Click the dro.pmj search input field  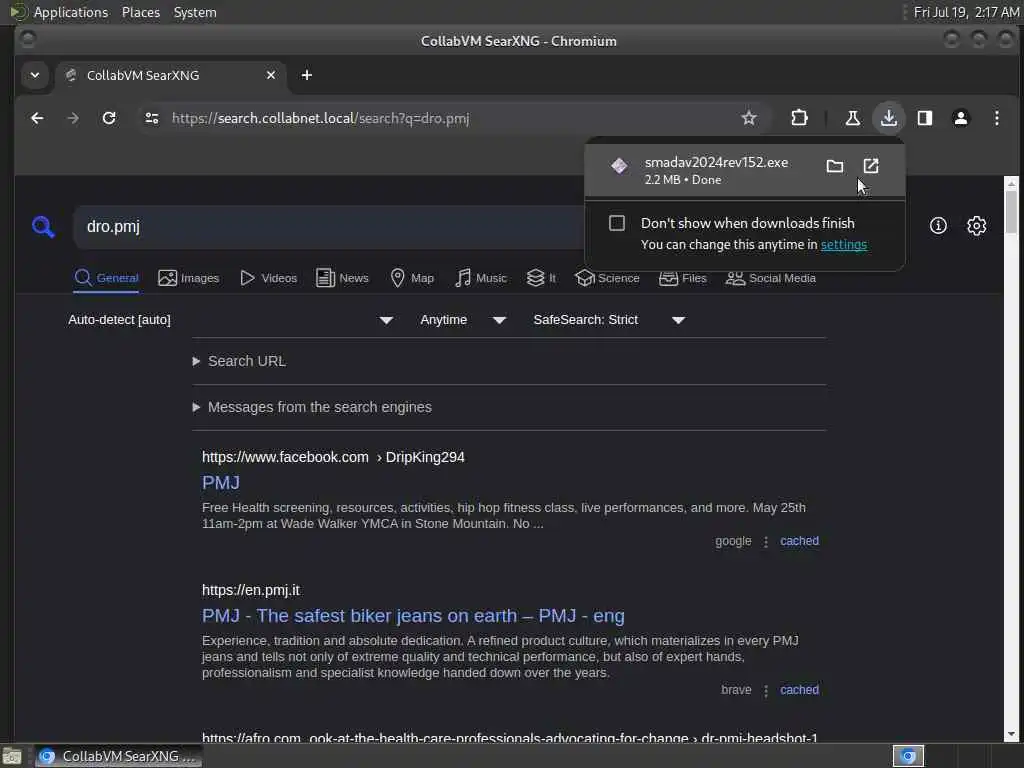(330, 227)
